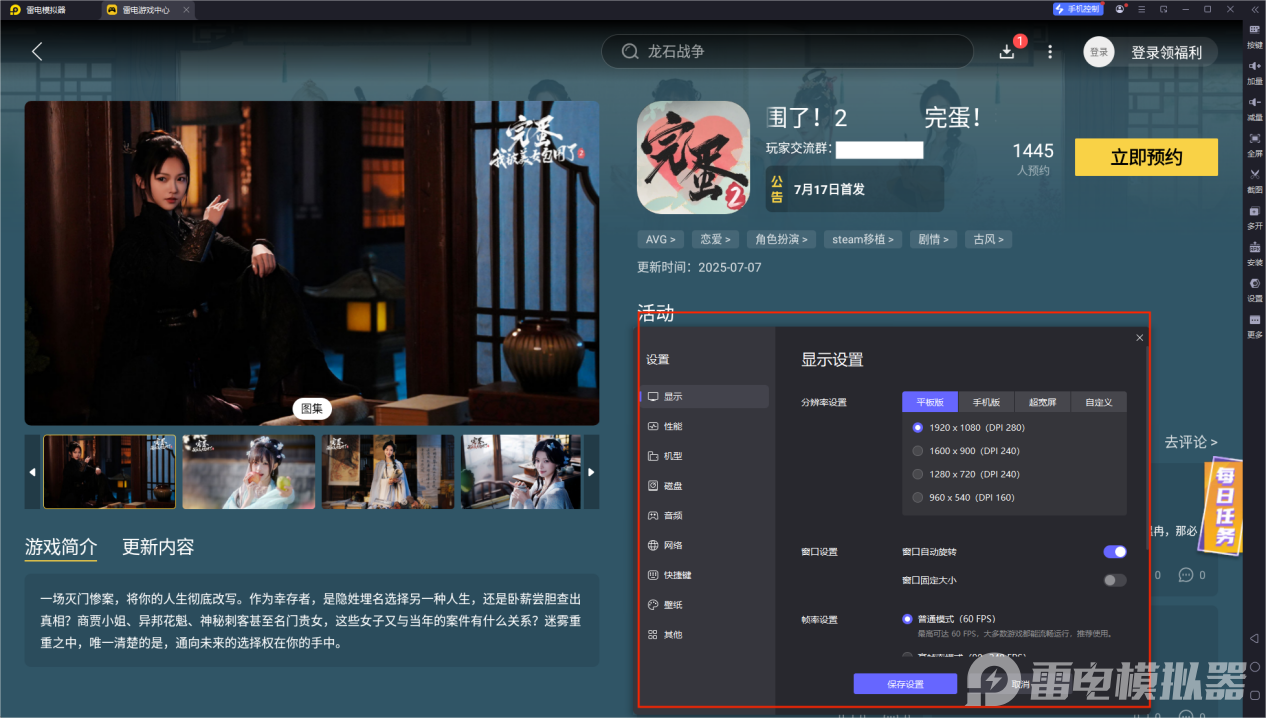Open 机型 settings category
The image size is (1266, 718).
click(x=704, y=456)
